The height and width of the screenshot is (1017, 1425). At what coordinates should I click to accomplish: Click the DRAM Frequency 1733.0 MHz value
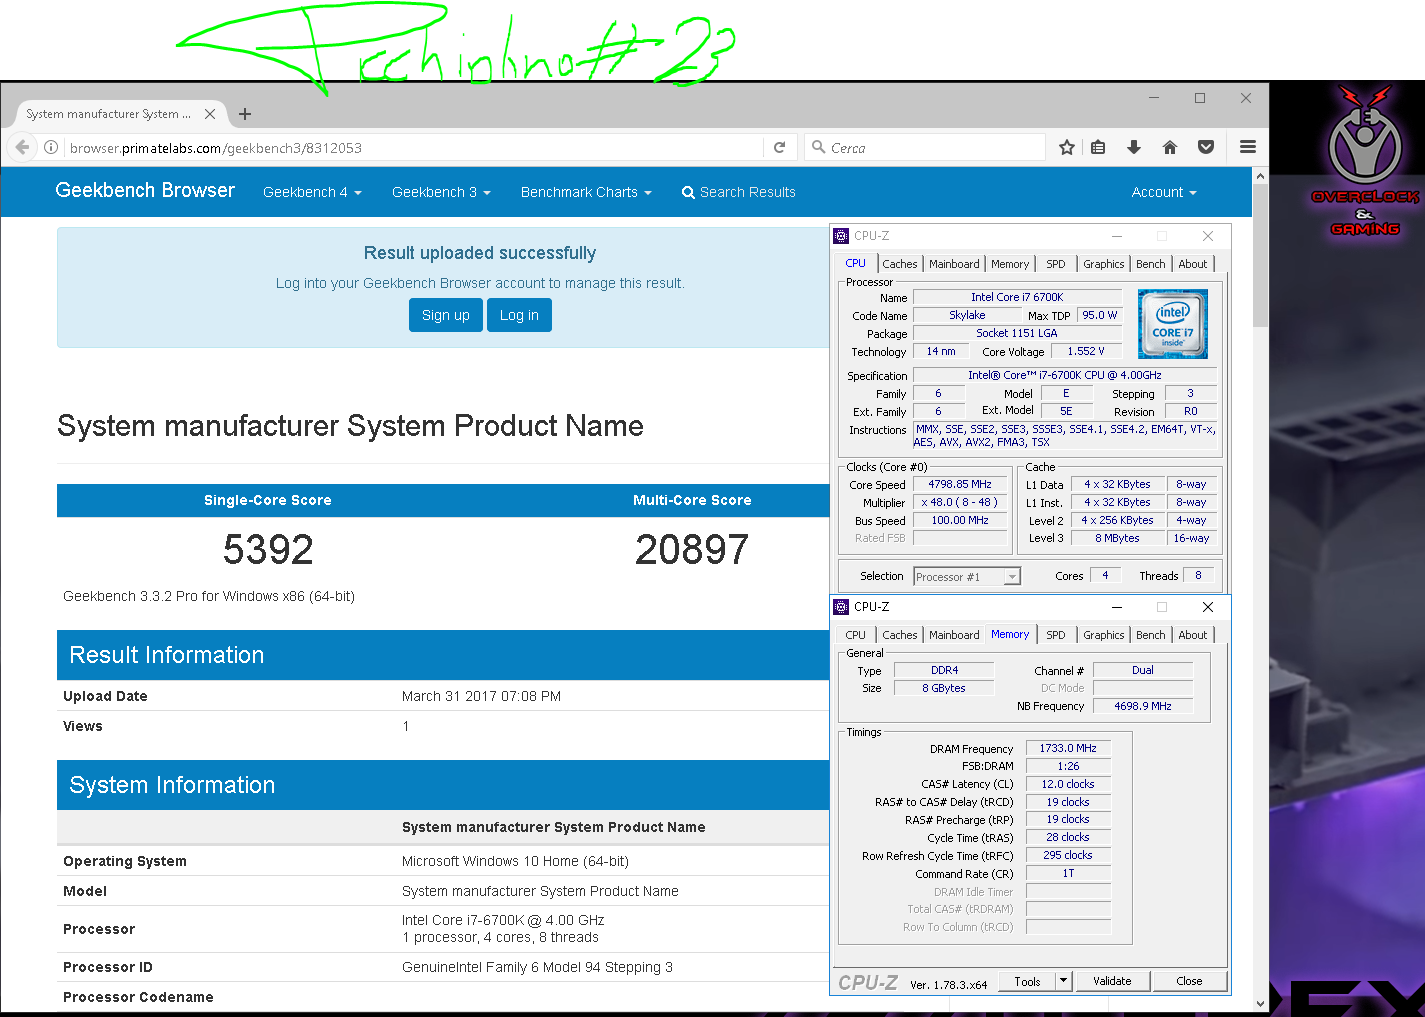1068,748
